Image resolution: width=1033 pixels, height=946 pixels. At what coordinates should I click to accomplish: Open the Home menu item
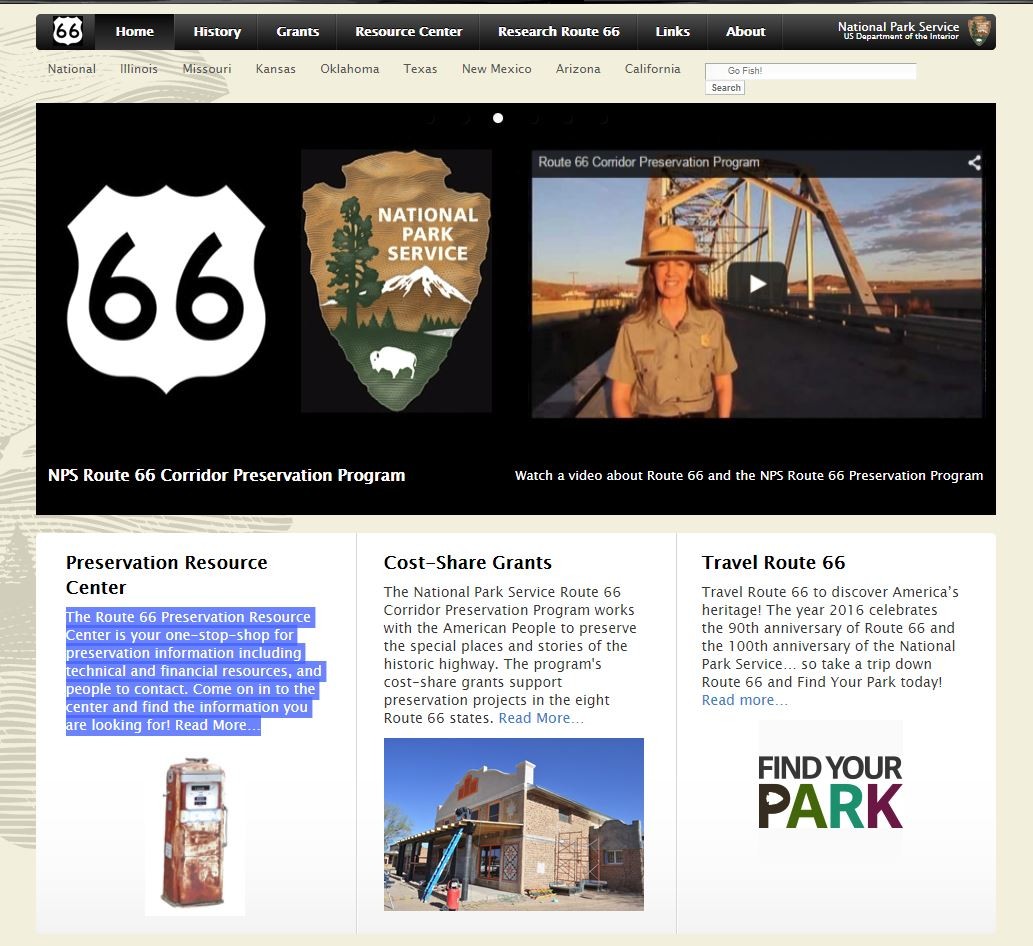(134, 32)
